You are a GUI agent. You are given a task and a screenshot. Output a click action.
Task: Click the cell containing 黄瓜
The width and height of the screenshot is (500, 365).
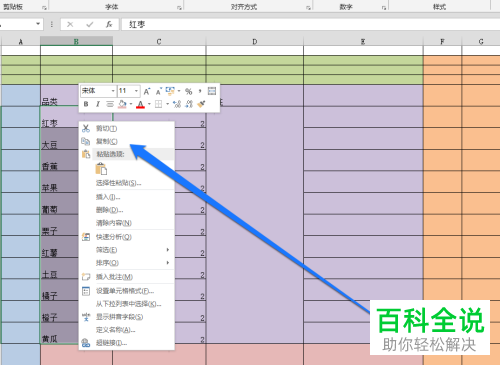(59, 333)
